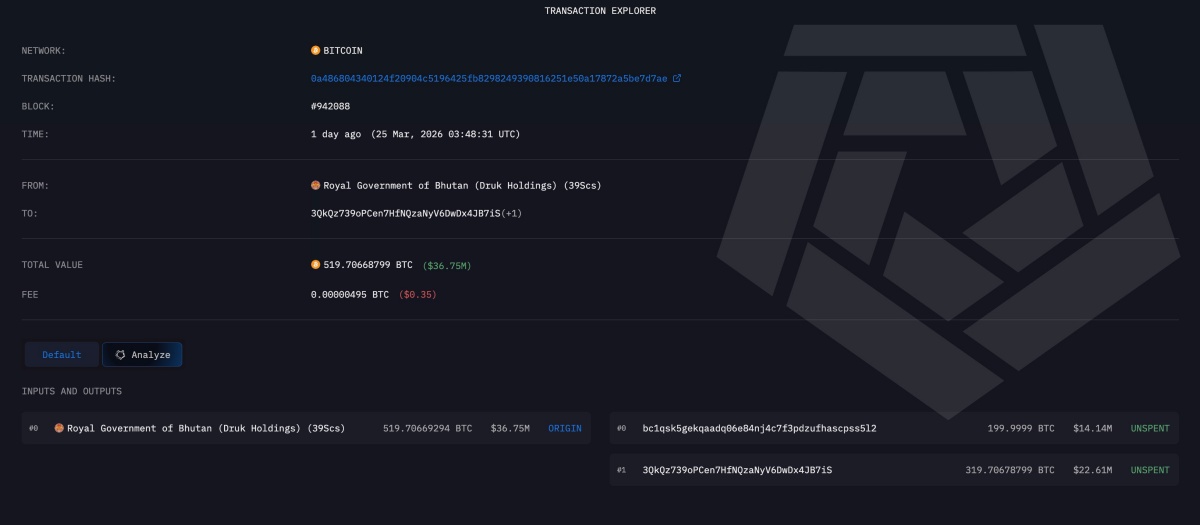Click the 25 Mar, 2026 transaction timestamp
Image resolution: width=1200 pixels, height=525 pixels.
(x=445, y=134)
